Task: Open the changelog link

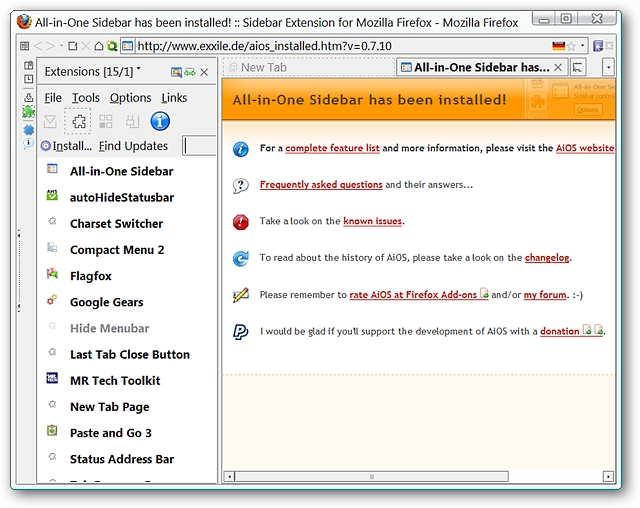Action: [x=547, y=257]
